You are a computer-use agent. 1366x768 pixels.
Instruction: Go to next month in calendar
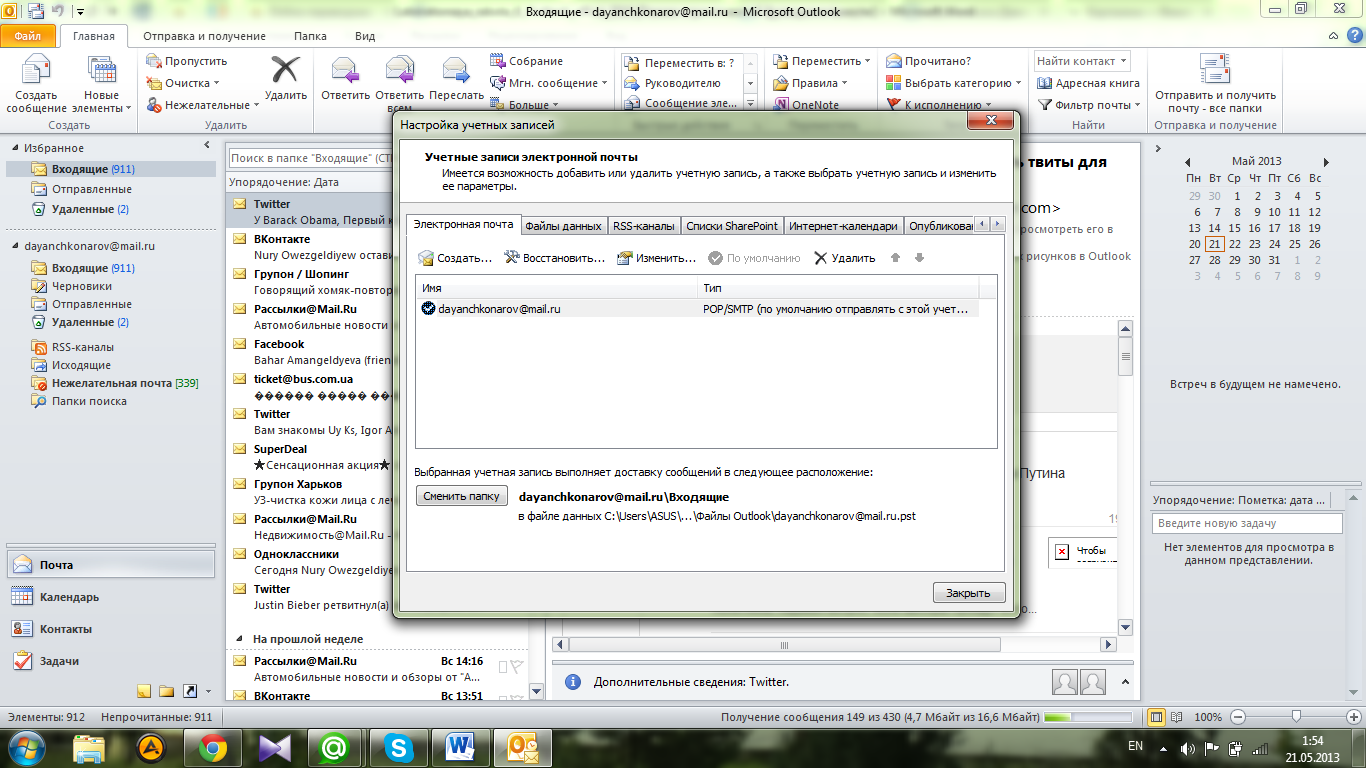(x=1326, y=161)
